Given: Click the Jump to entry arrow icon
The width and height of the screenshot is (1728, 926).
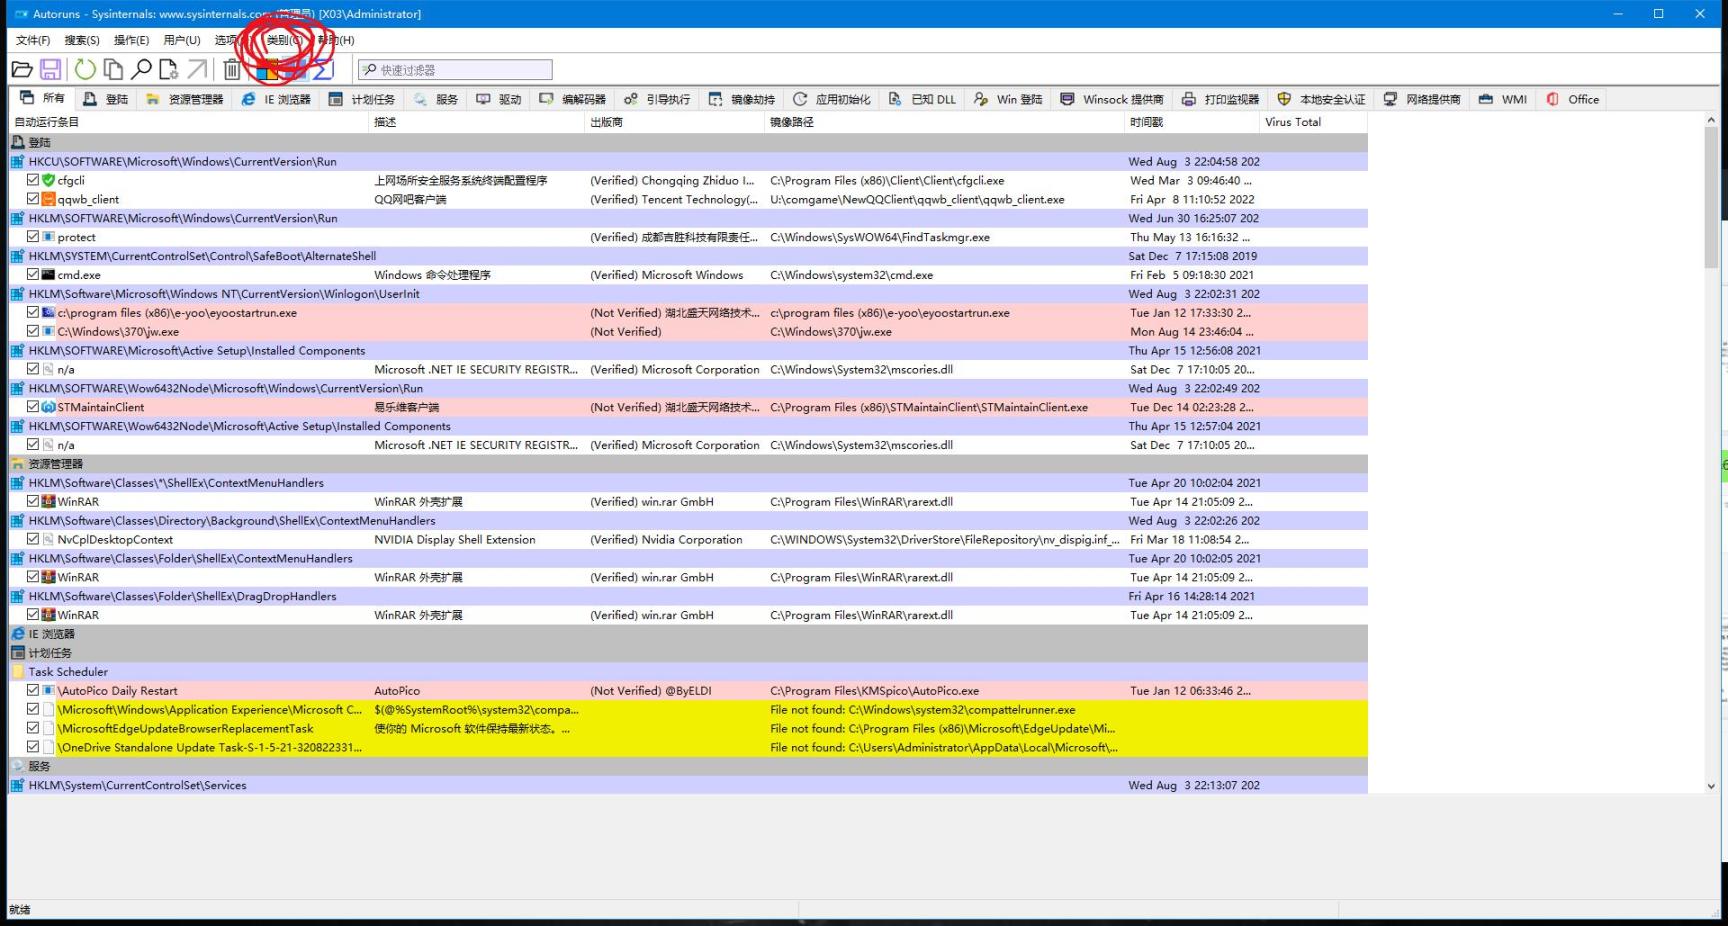Looking at the screenshot, I should (197, 69).
